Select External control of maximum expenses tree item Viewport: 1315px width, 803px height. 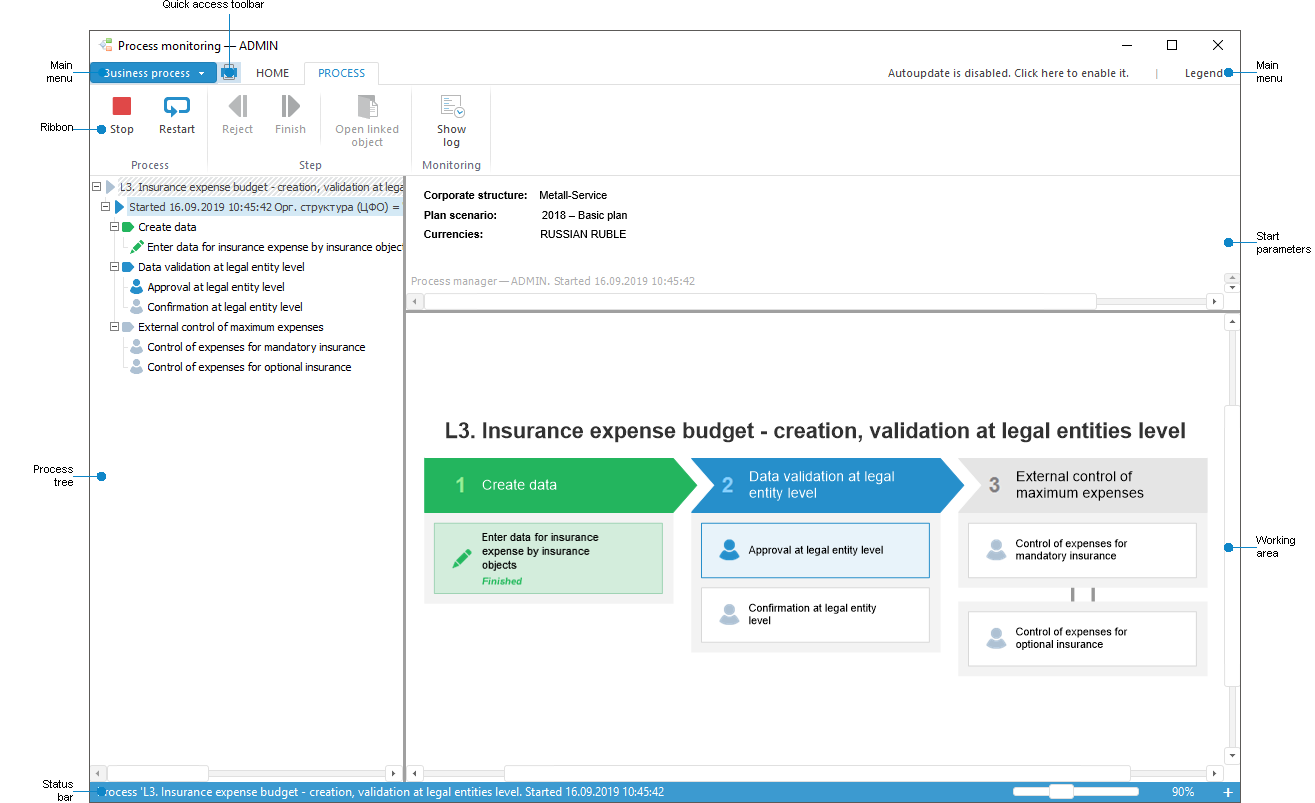(231, 327)
